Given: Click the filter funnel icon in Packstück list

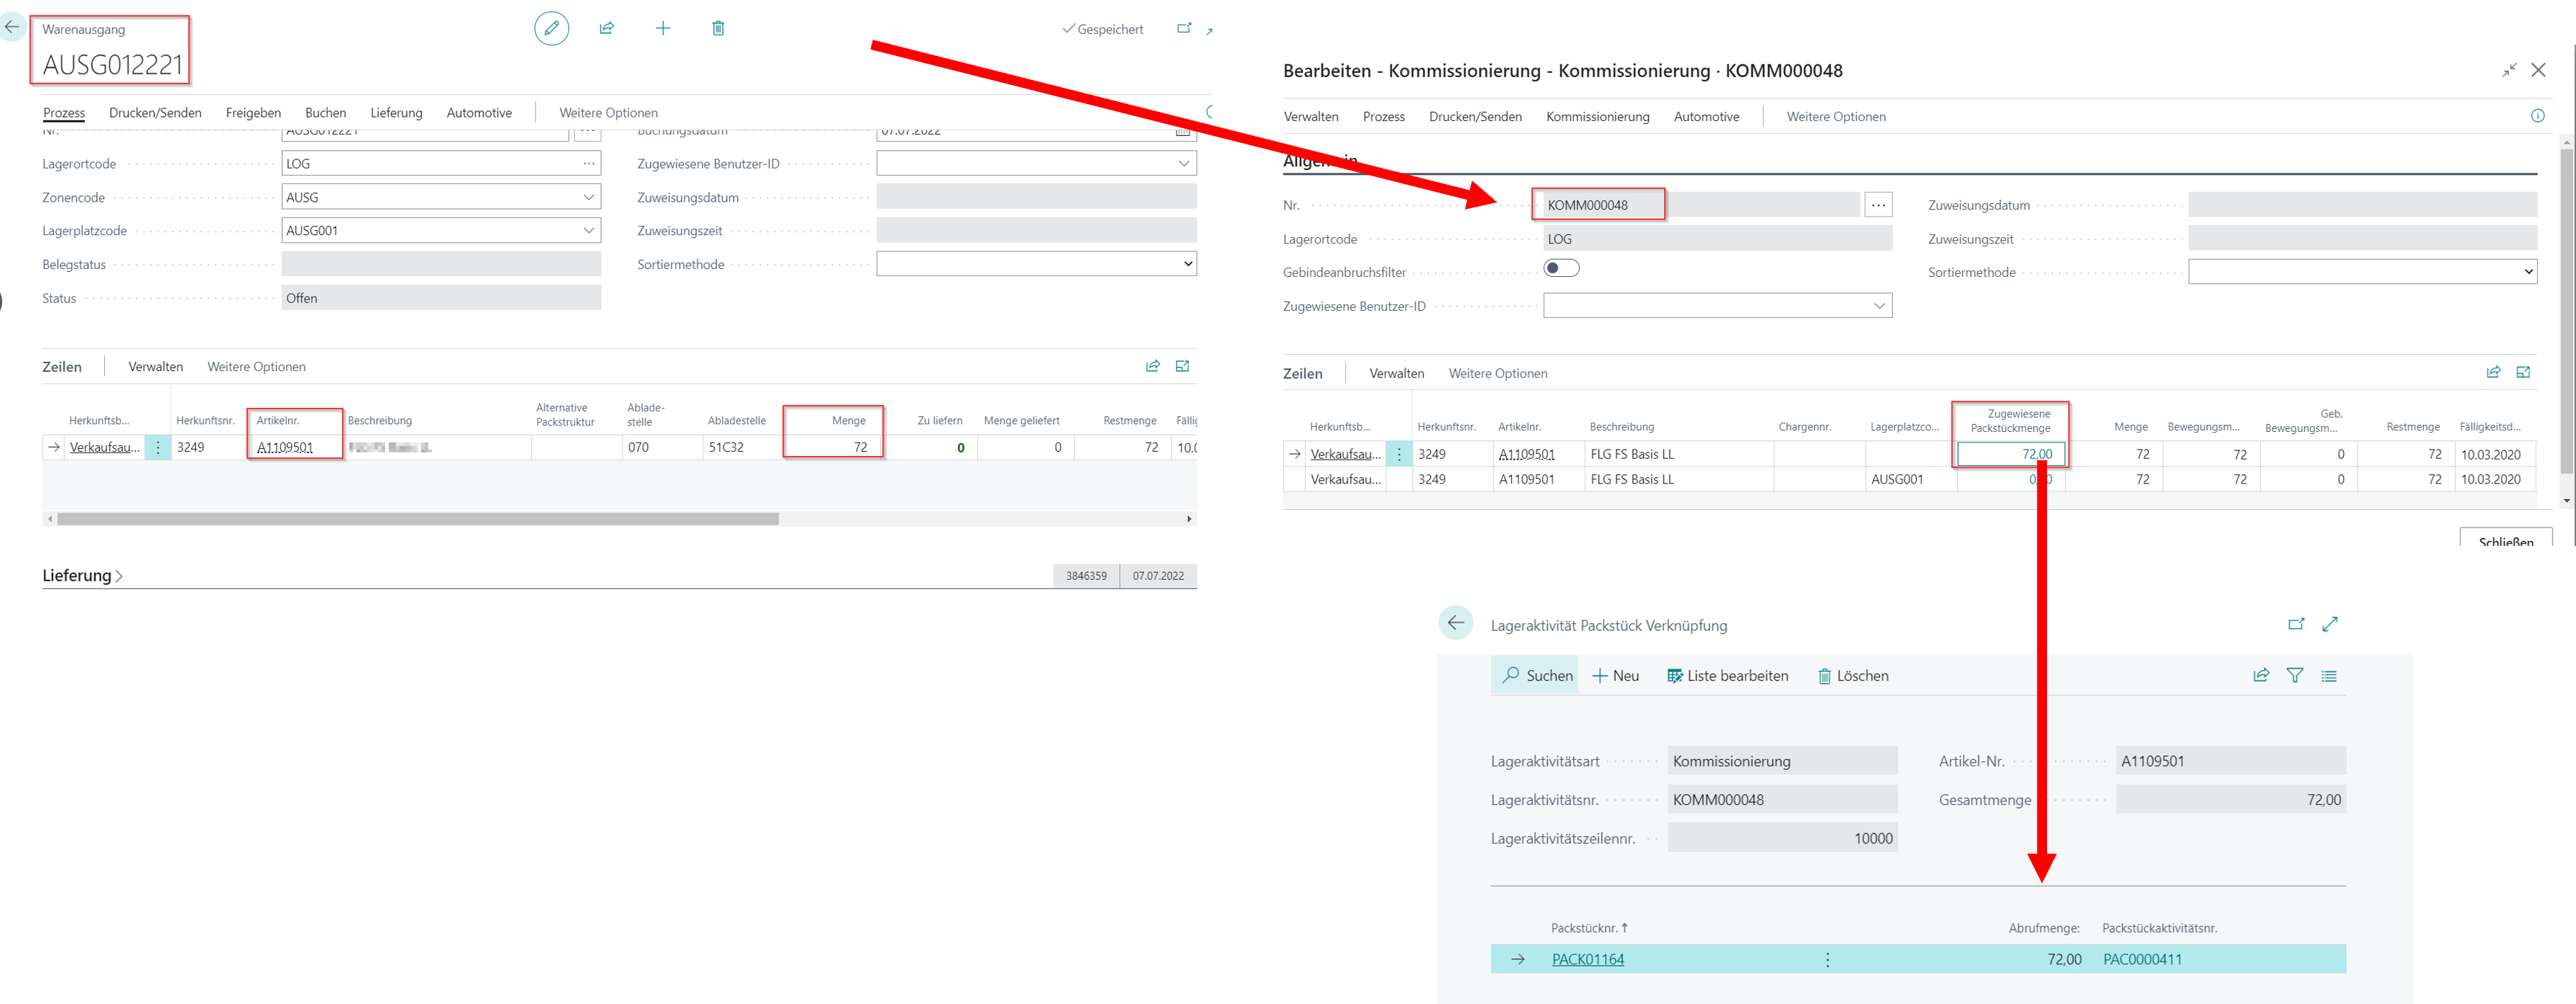Looking at the screenshot, I should pos(2295,676).
